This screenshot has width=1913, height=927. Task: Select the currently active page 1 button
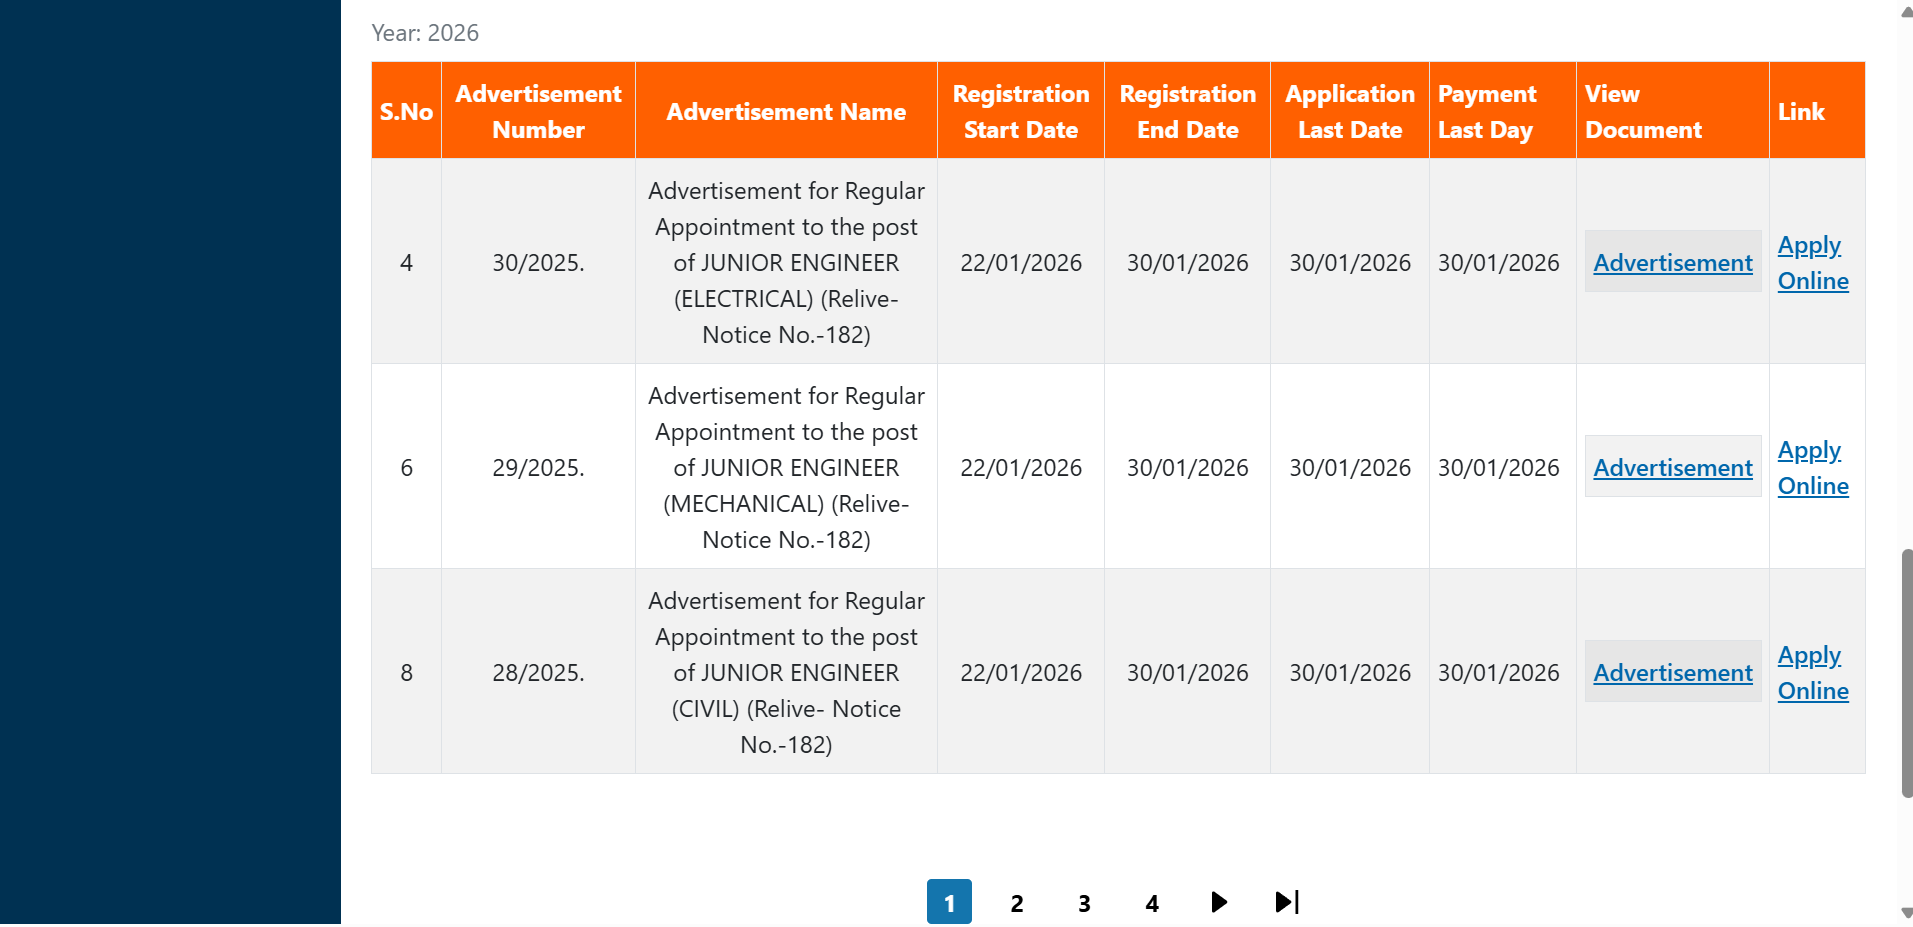948,901
